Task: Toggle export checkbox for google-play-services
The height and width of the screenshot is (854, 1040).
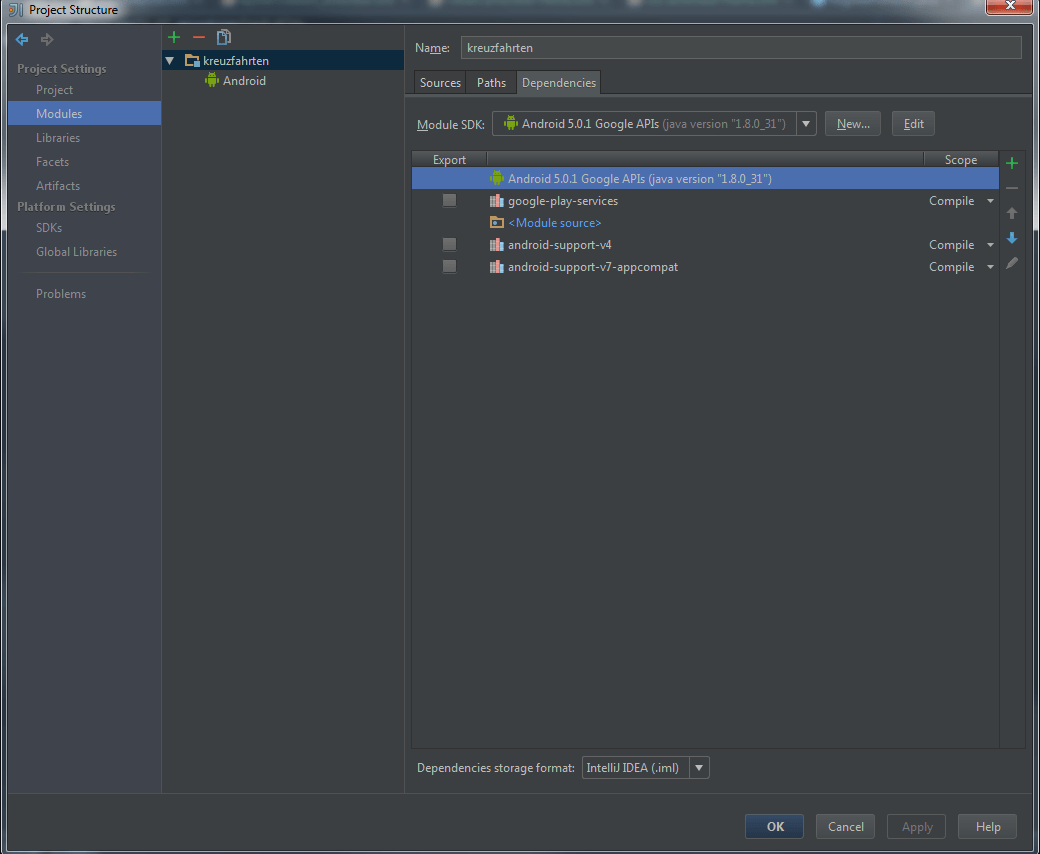Action: coord(449,201)
